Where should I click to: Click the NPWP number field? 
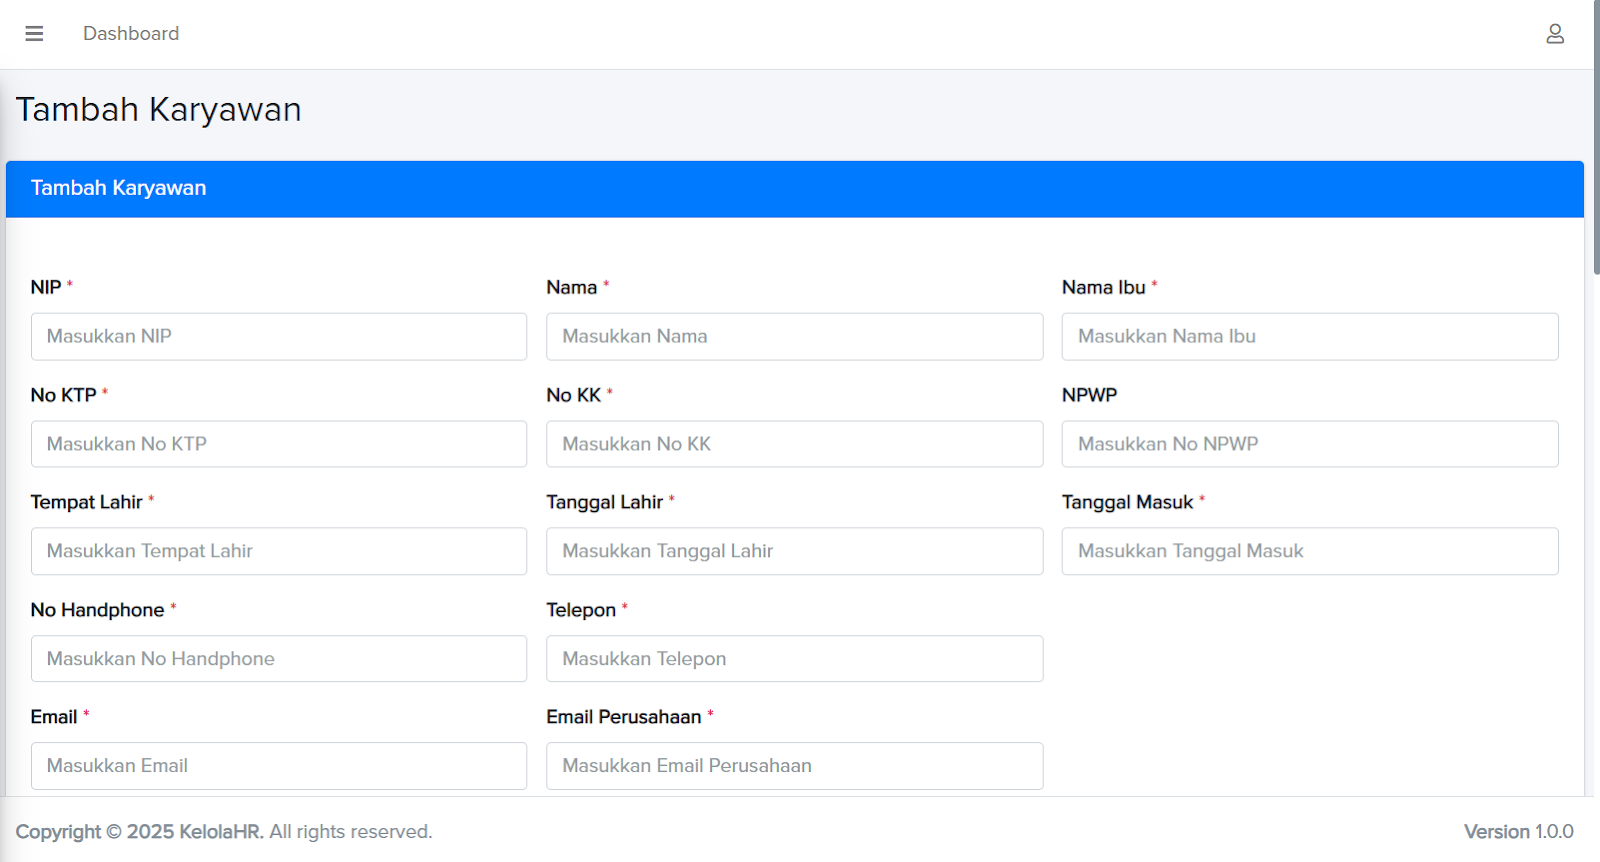click(x=1309, y=444)
